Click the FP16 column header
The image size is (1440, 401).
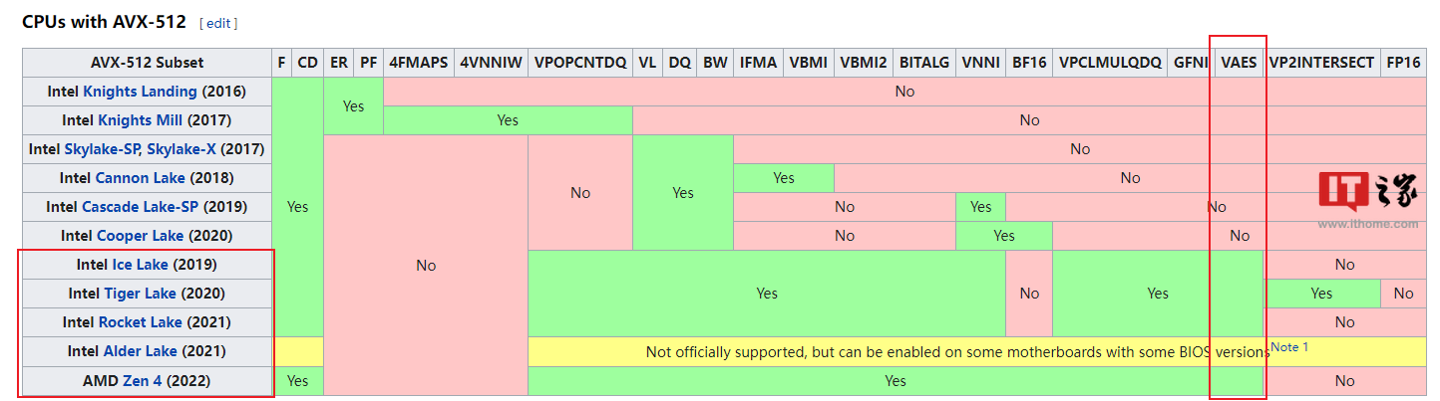click(x=1404, y=62)
